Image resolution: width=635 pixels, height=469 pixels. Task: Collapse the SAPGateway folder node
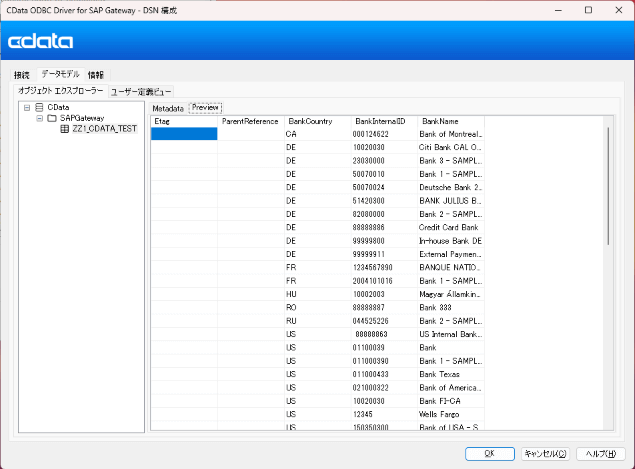click(x=40, y=118)
